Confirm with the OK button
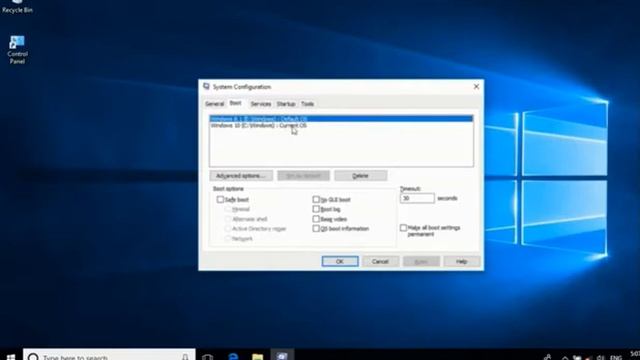 [x=340, y=262]
